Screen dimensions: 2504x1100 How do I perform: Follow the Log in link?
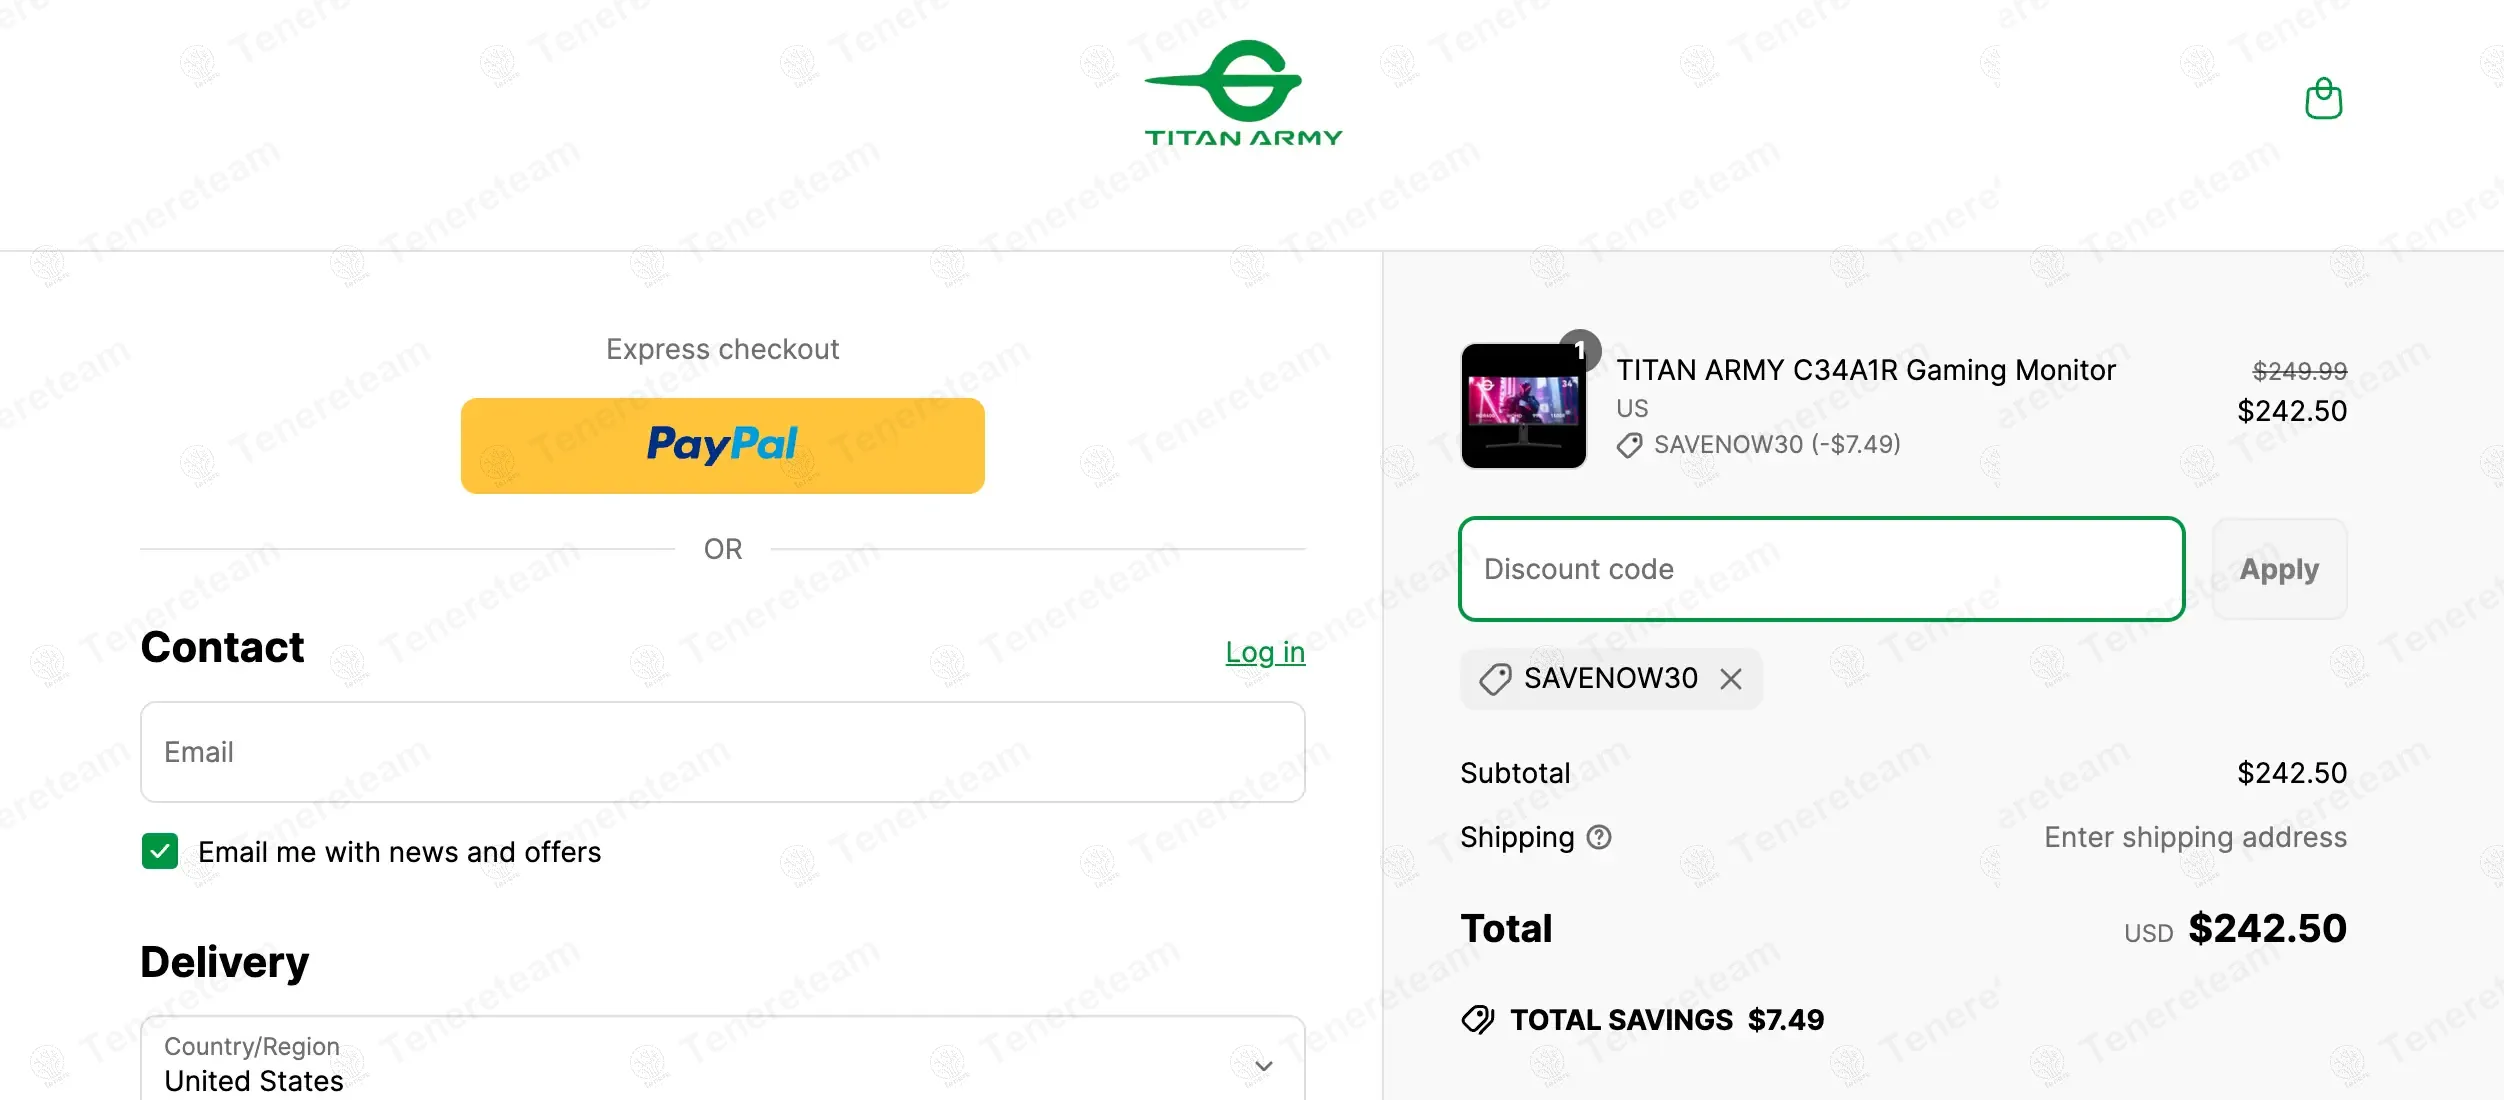pos(1265,652)
